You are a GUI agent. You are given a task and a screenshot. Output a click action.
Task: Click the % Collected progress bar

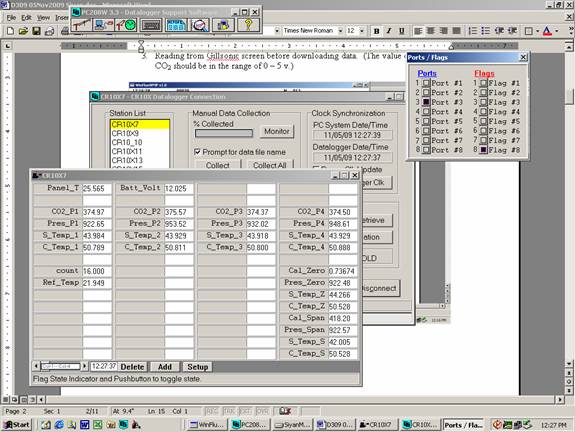tap(224, 133)
